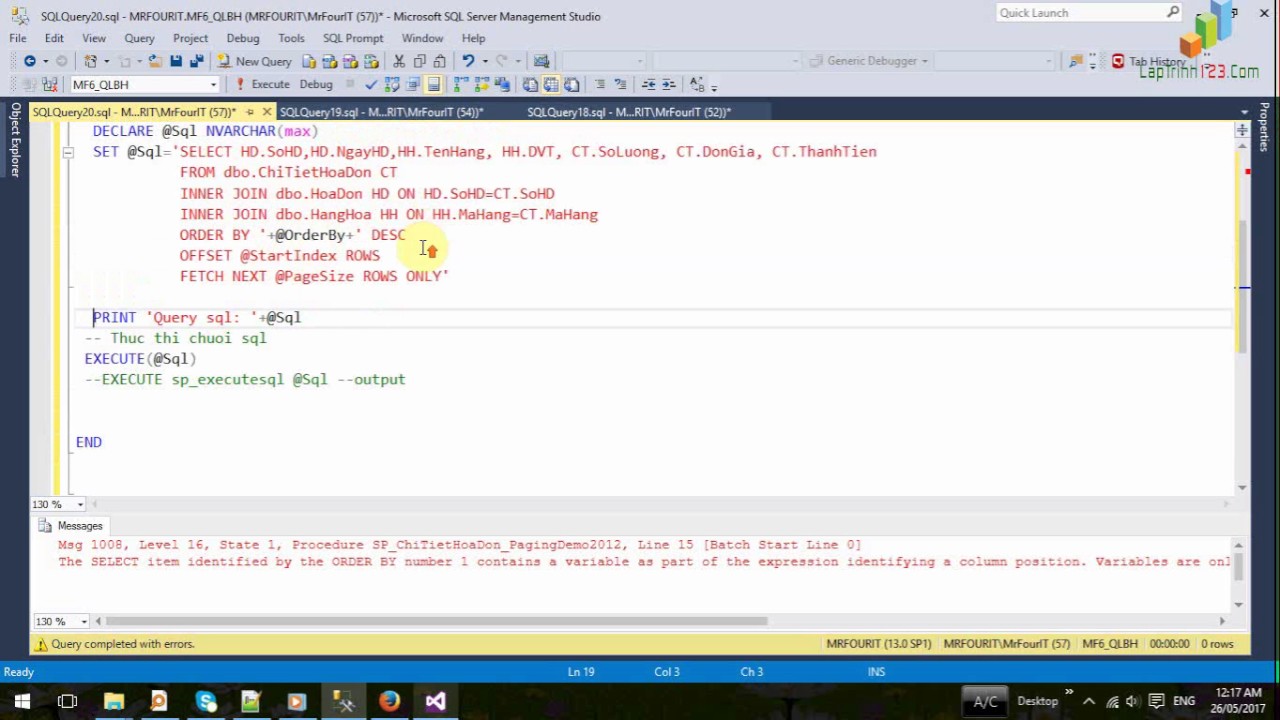Click the Save All icon
Image resolution: width=1280 pixels, height=720 pixels.
197,61
